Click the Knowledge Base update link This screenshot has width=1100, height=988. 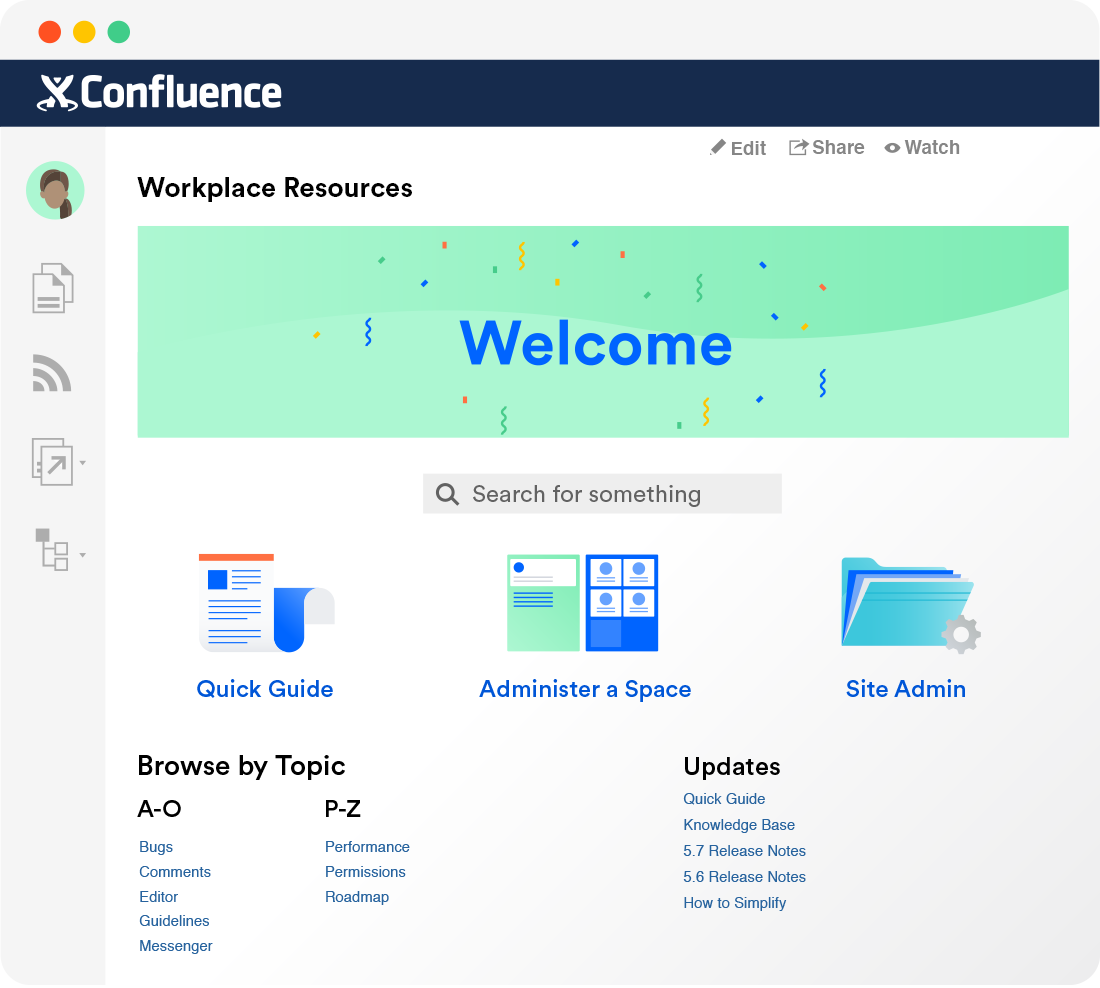point(739,824)
